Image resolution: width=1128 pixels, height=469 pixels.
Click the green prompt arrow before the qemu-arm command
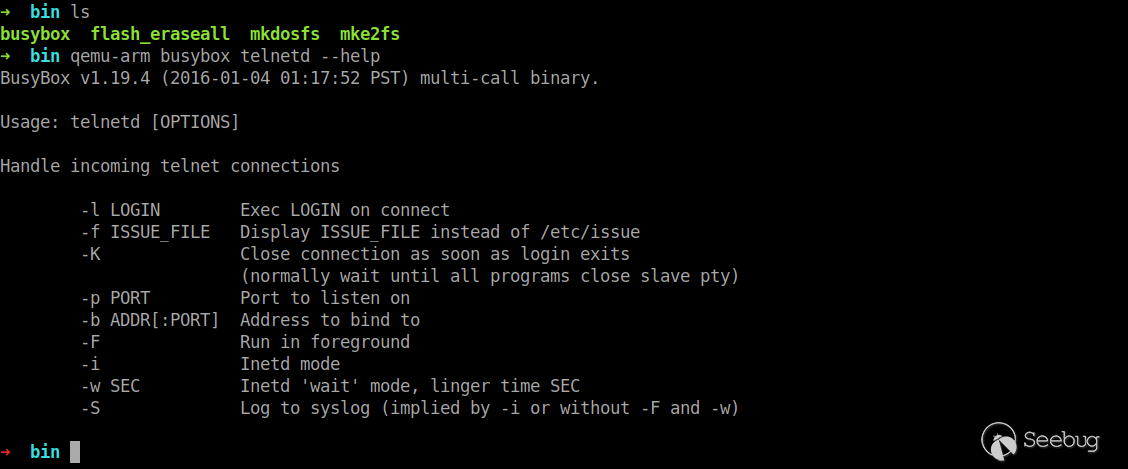(x=6, y=56)
